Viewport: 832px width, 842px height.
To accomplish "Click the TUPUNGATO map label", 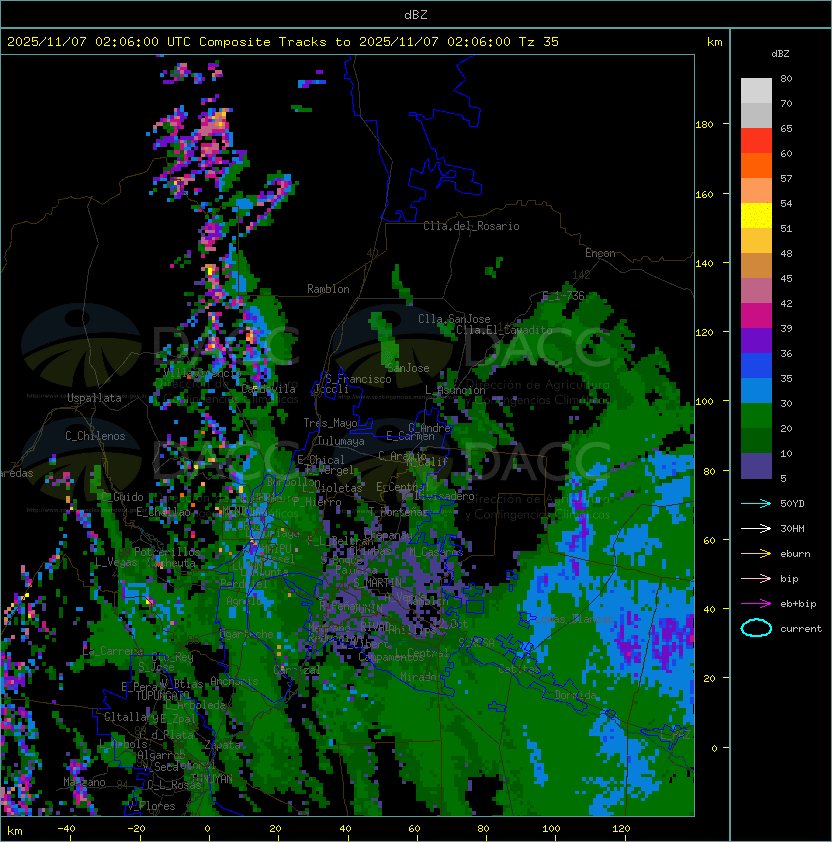I will click(x=163, y=696).
